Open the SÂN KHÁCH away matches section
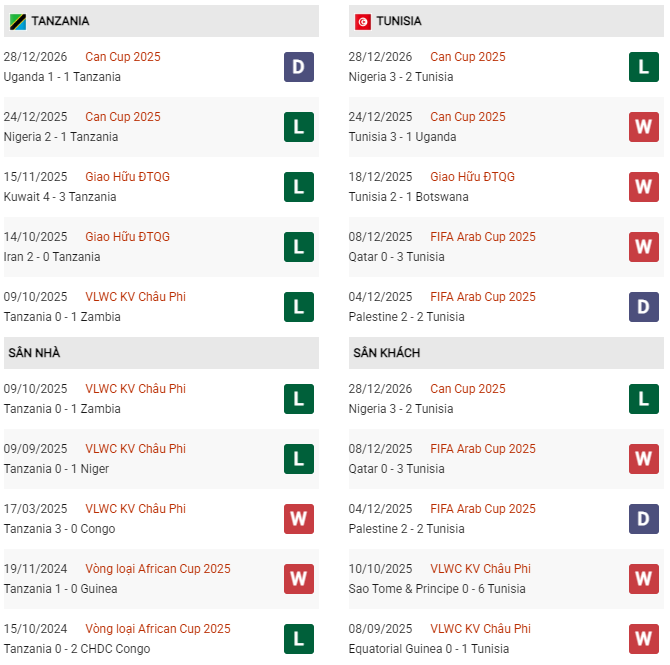Image resolution: width=670 pixels, height=665 pixels. click(x=386, y=353)
